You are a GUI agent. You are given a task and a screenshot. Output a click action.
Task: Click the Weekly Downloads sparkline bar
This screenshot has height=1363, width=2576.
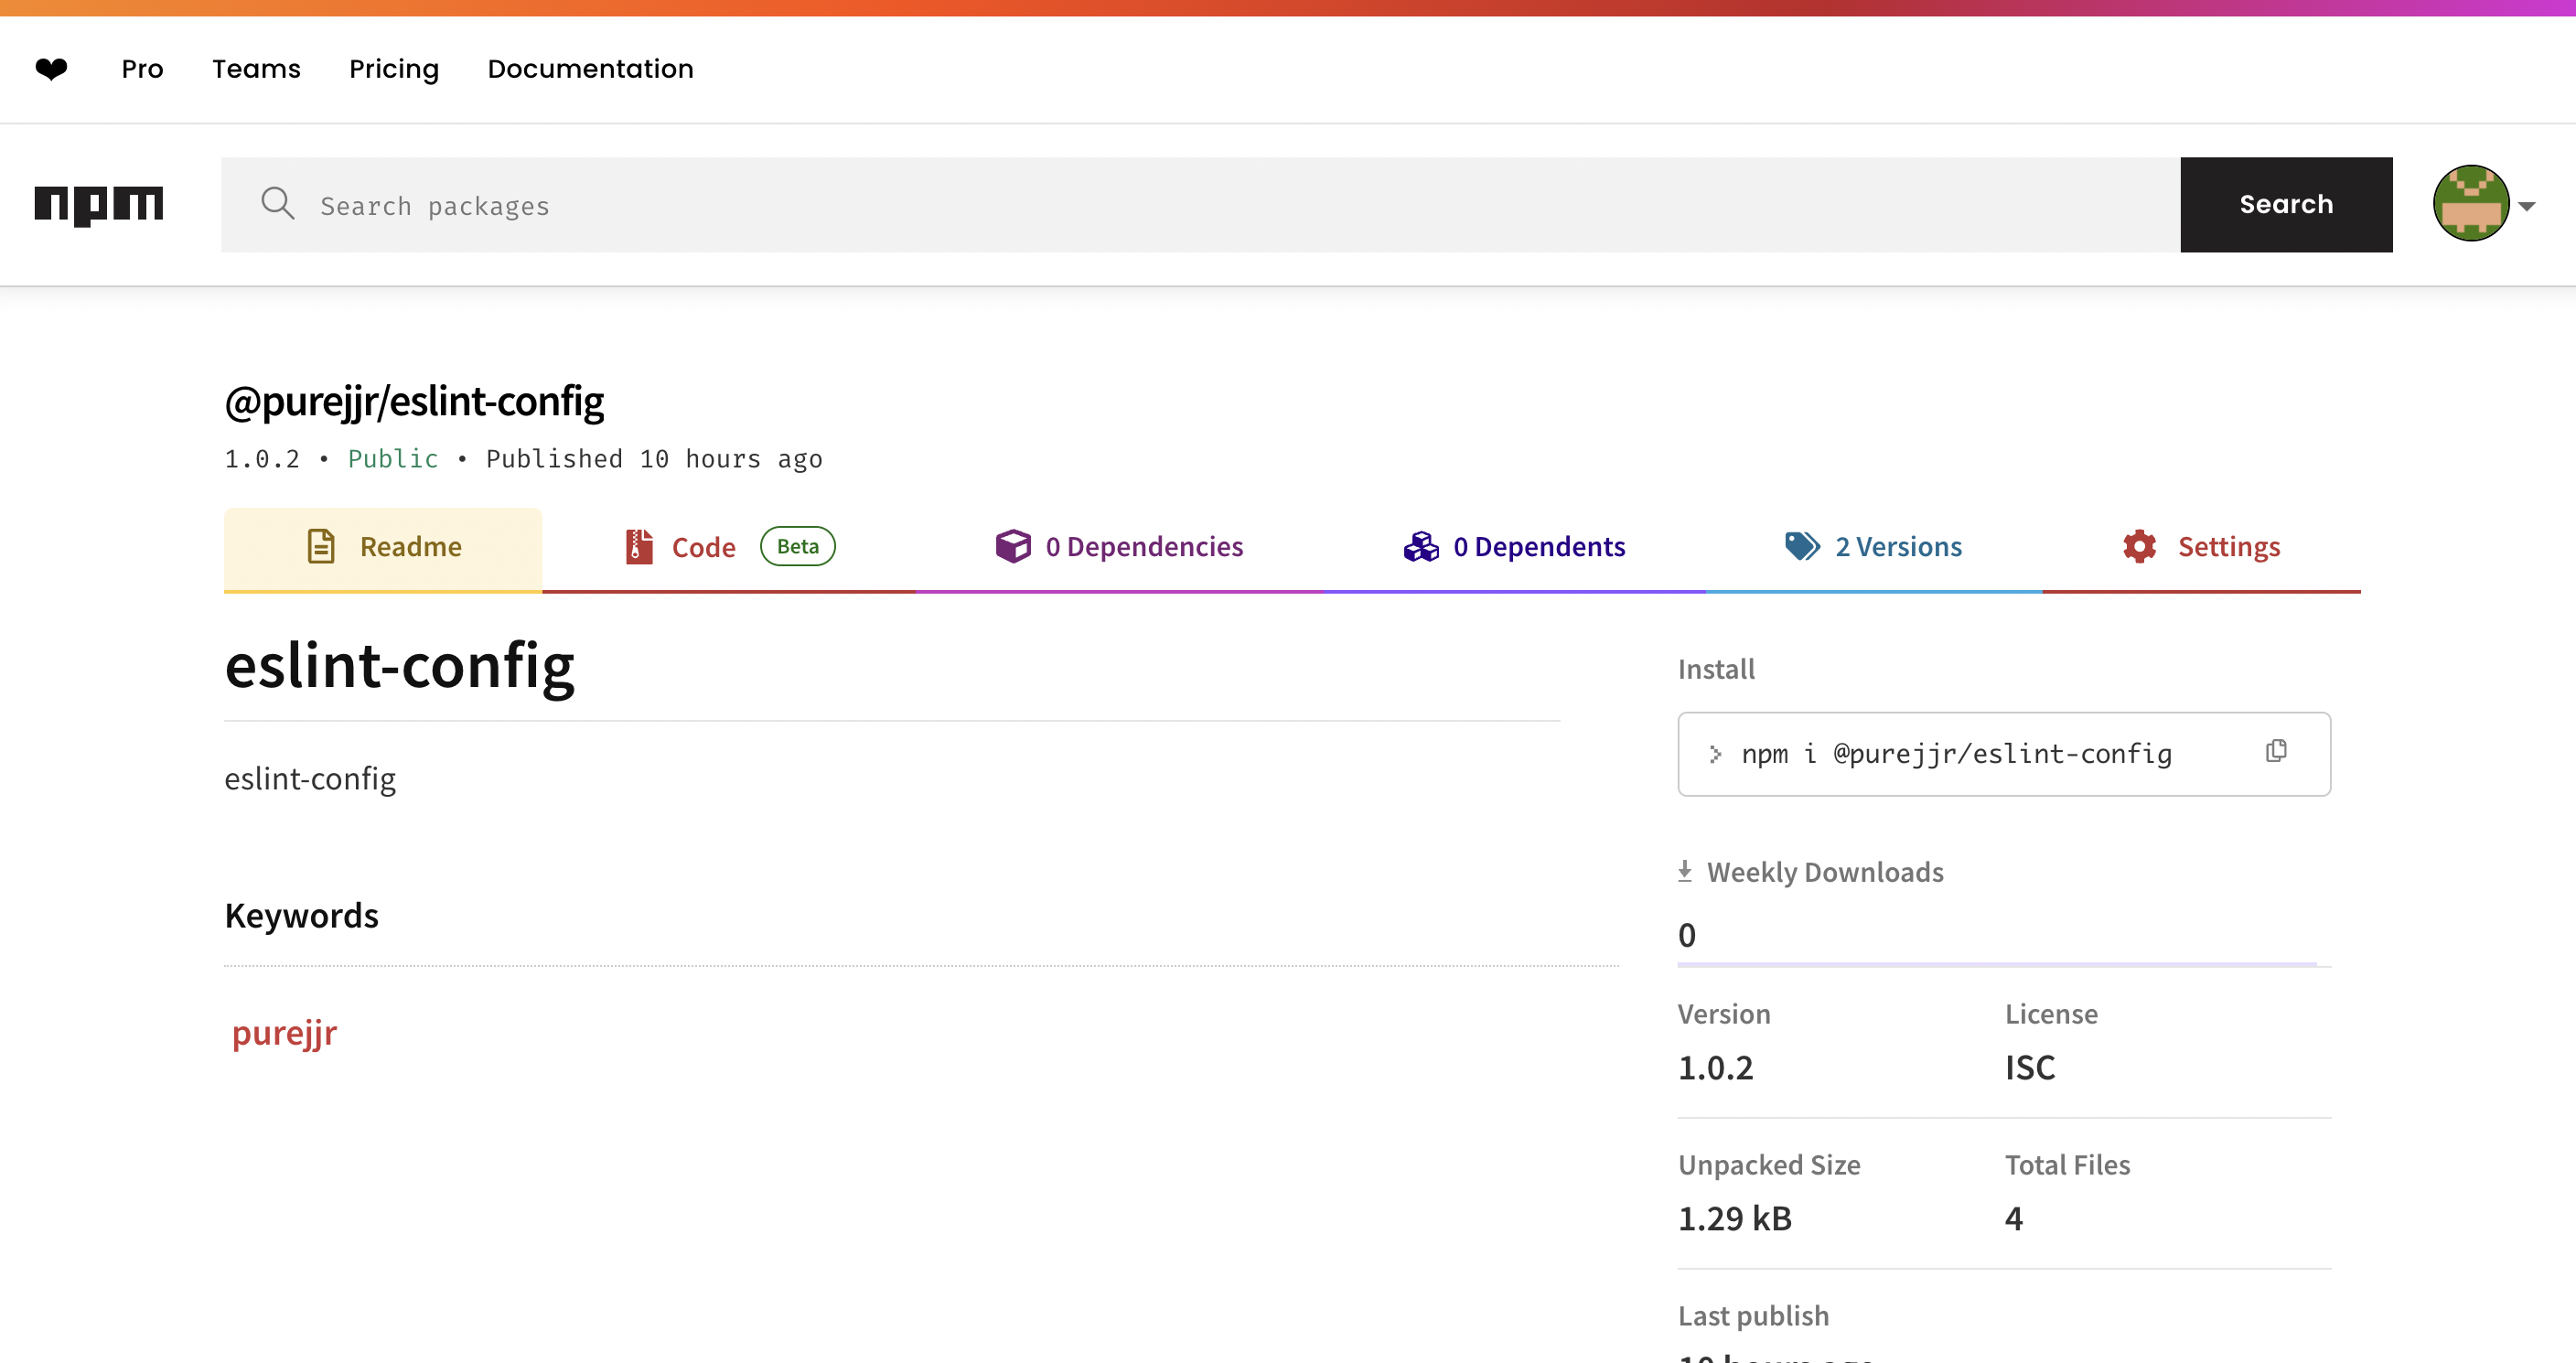1996,964
